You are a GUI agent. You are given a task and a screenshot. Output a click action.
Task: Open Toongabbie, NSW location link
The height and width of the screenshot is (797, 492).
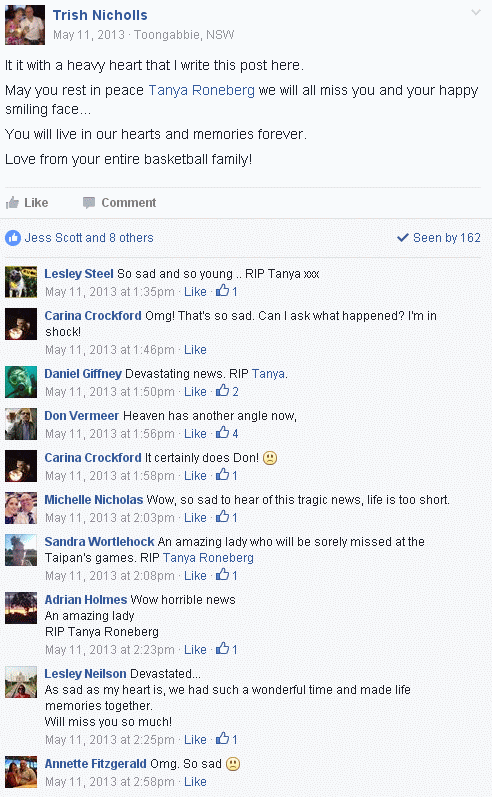click(x=184, y=35)
